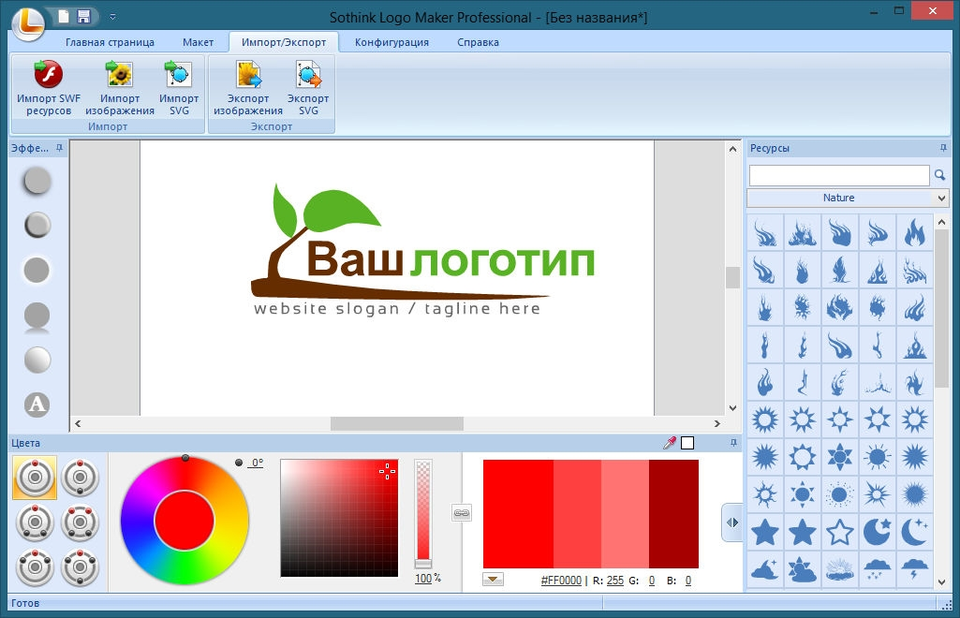Expand the color format dropdown below swatches

tap(493, 579)
